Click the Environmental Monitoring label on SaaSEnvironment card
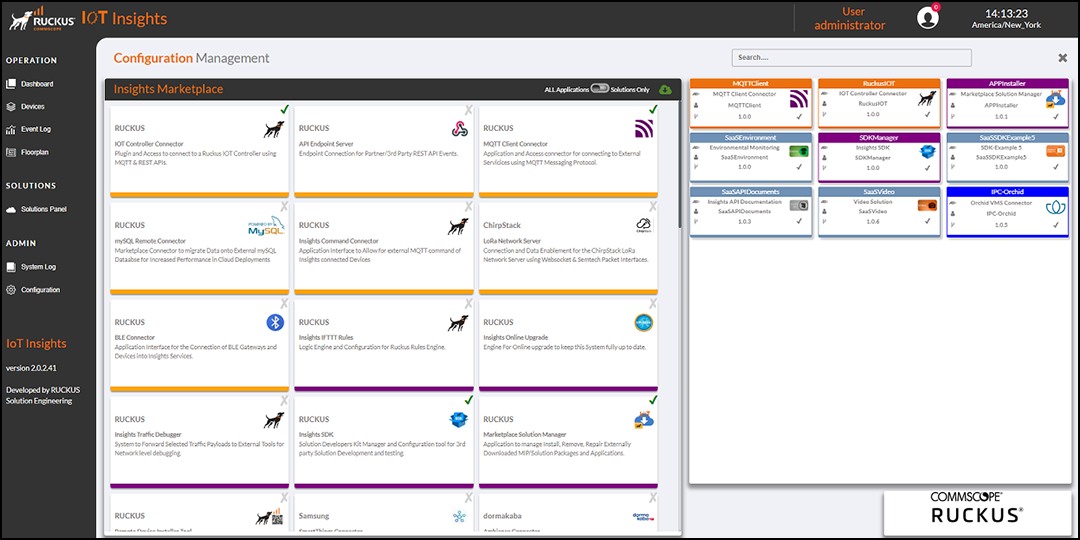Screen dimensions: 1080x540 [x=745, y=147]
